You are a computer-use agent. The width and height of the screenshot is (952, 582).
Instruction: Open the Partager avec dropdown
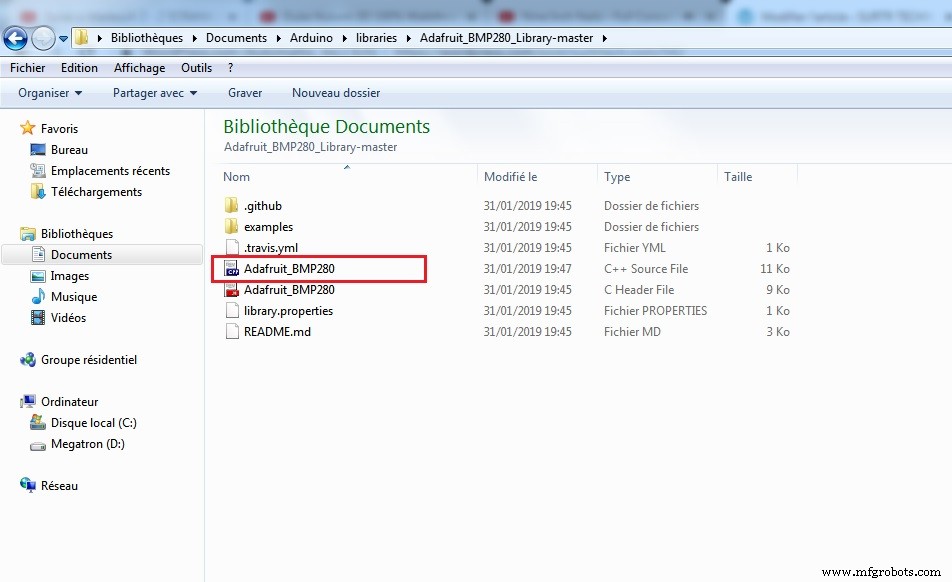click(x=155, y=93)
